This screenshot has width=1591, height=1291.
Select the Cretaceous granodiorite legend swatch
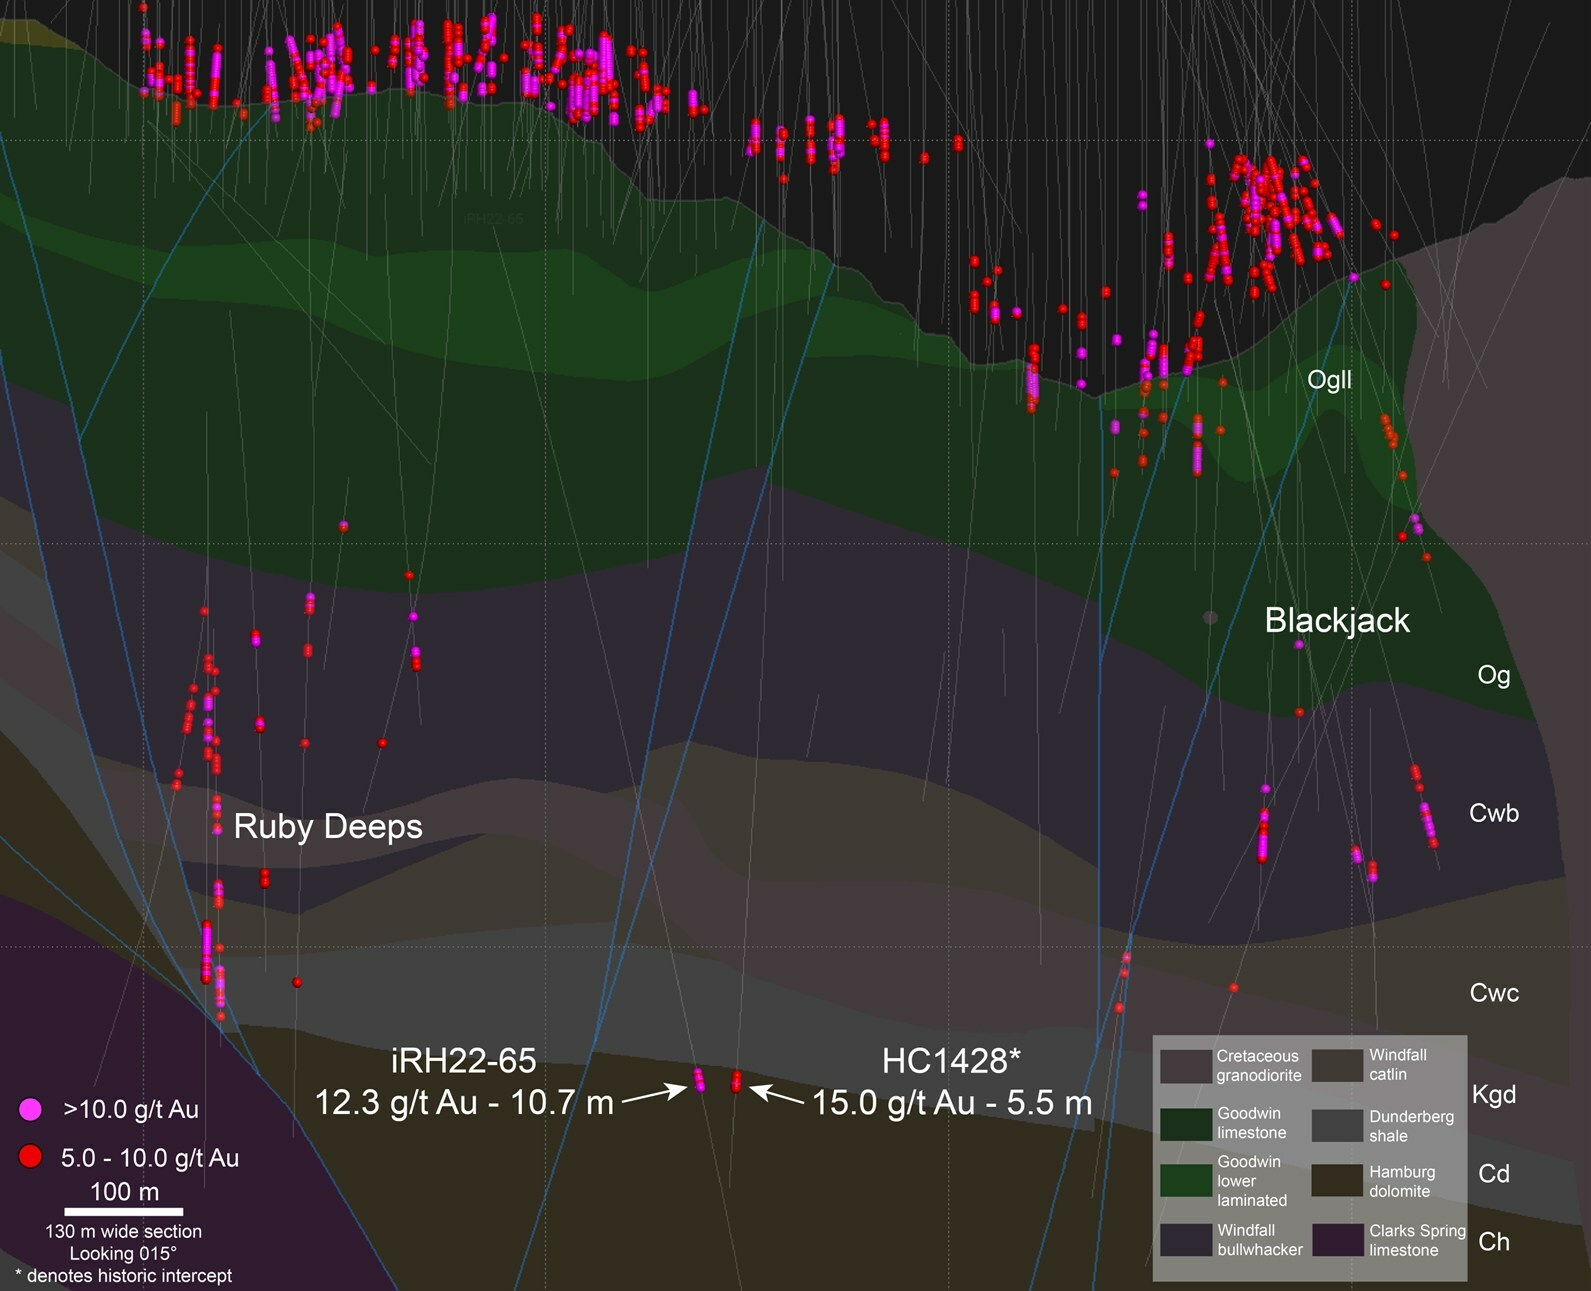1185,1066
